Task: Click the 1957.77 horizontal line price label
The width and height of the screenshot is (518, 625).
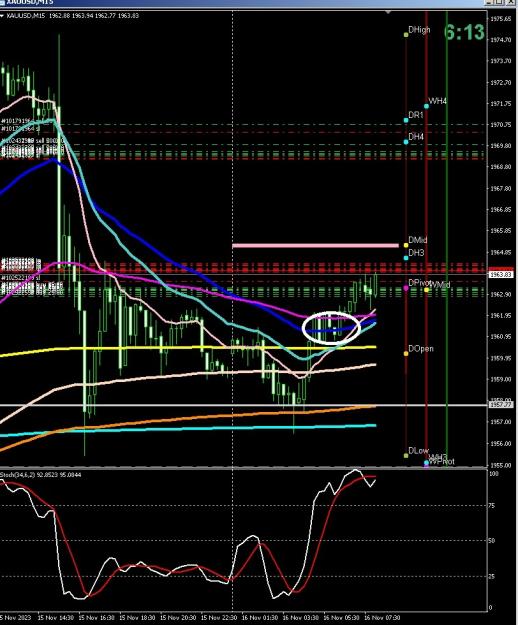Action: (500, 405)
